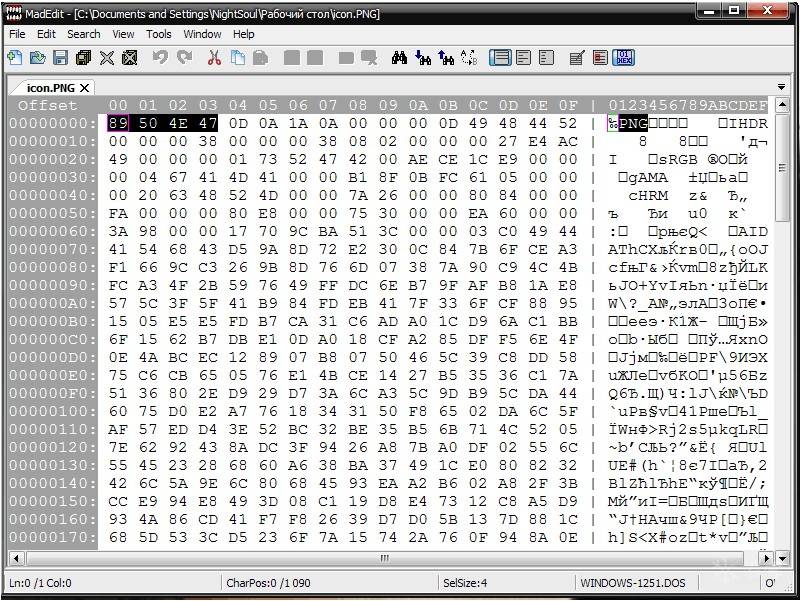The height and width of the screenshot is (601, 801).
Task: Click the vertical scrollbar thumb
Action: click(x=782, y=167)
